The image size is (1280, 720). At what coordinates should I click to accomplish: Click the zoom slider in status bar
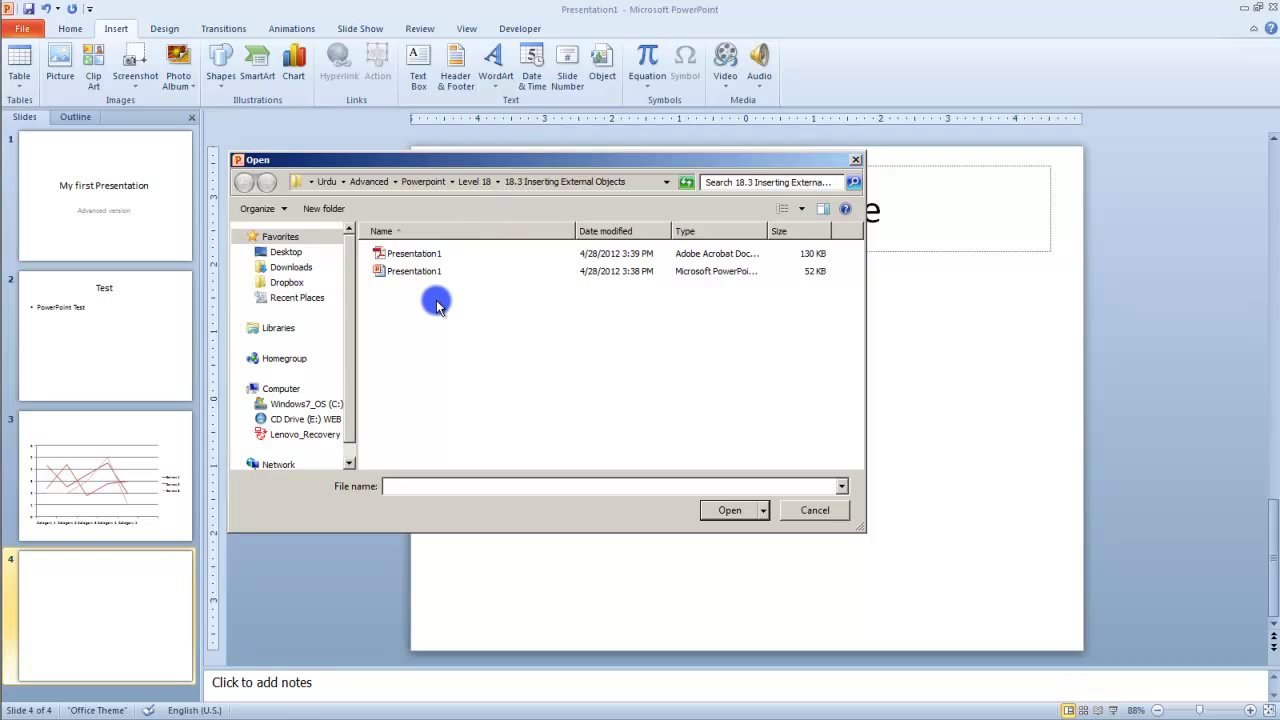pos(1199,711)
